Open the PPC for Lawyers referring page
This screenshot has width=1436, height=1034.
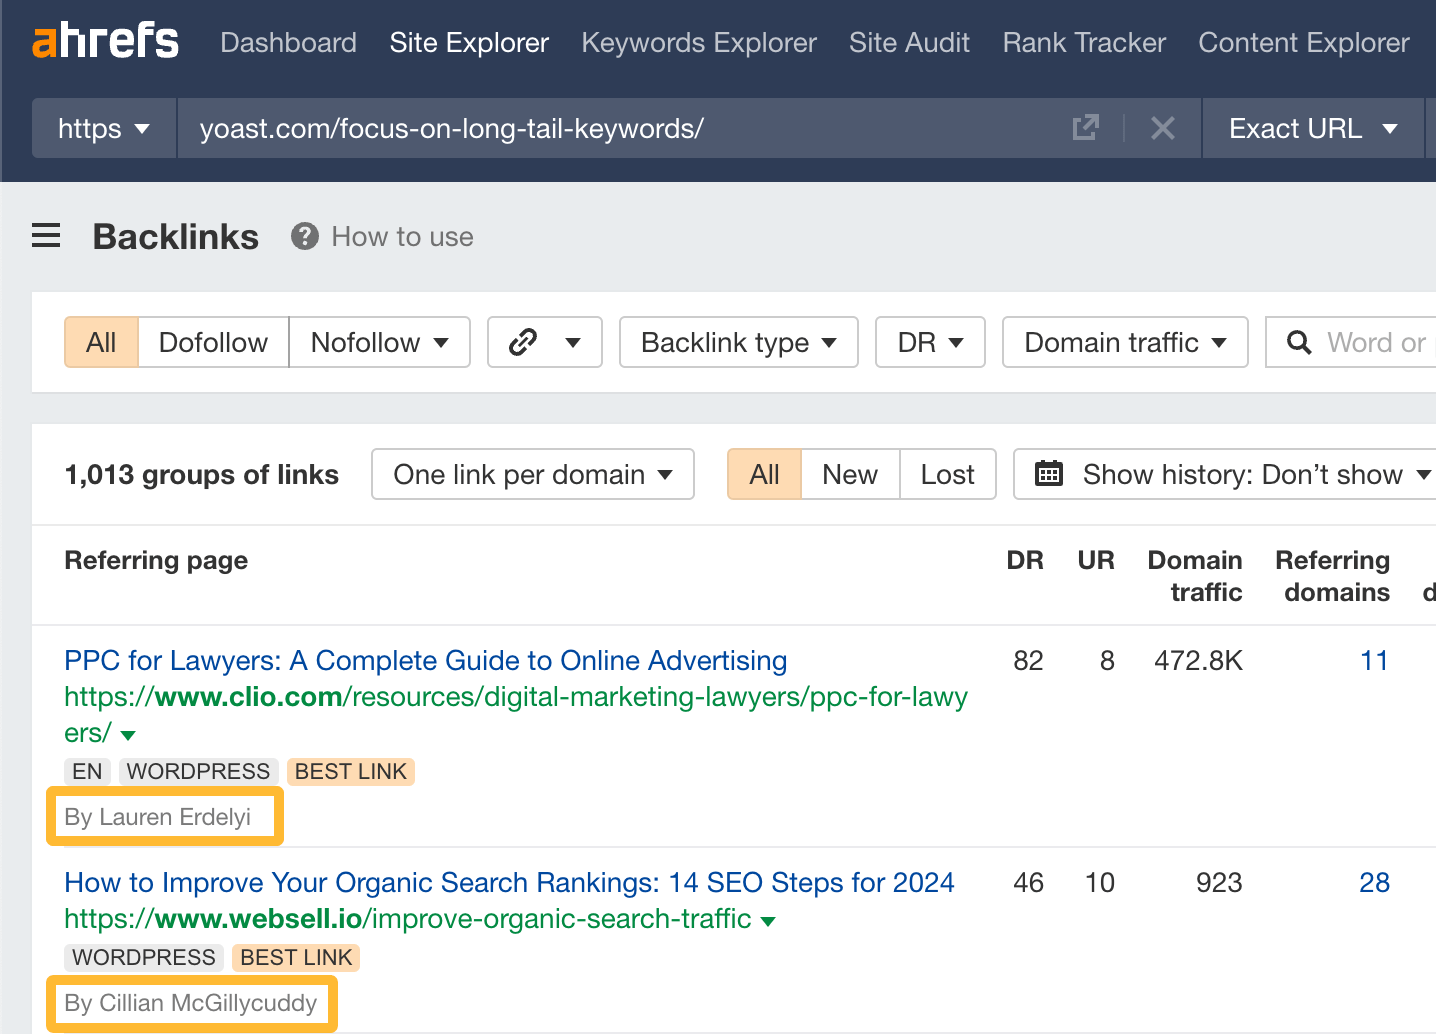[x=424, y=660]
